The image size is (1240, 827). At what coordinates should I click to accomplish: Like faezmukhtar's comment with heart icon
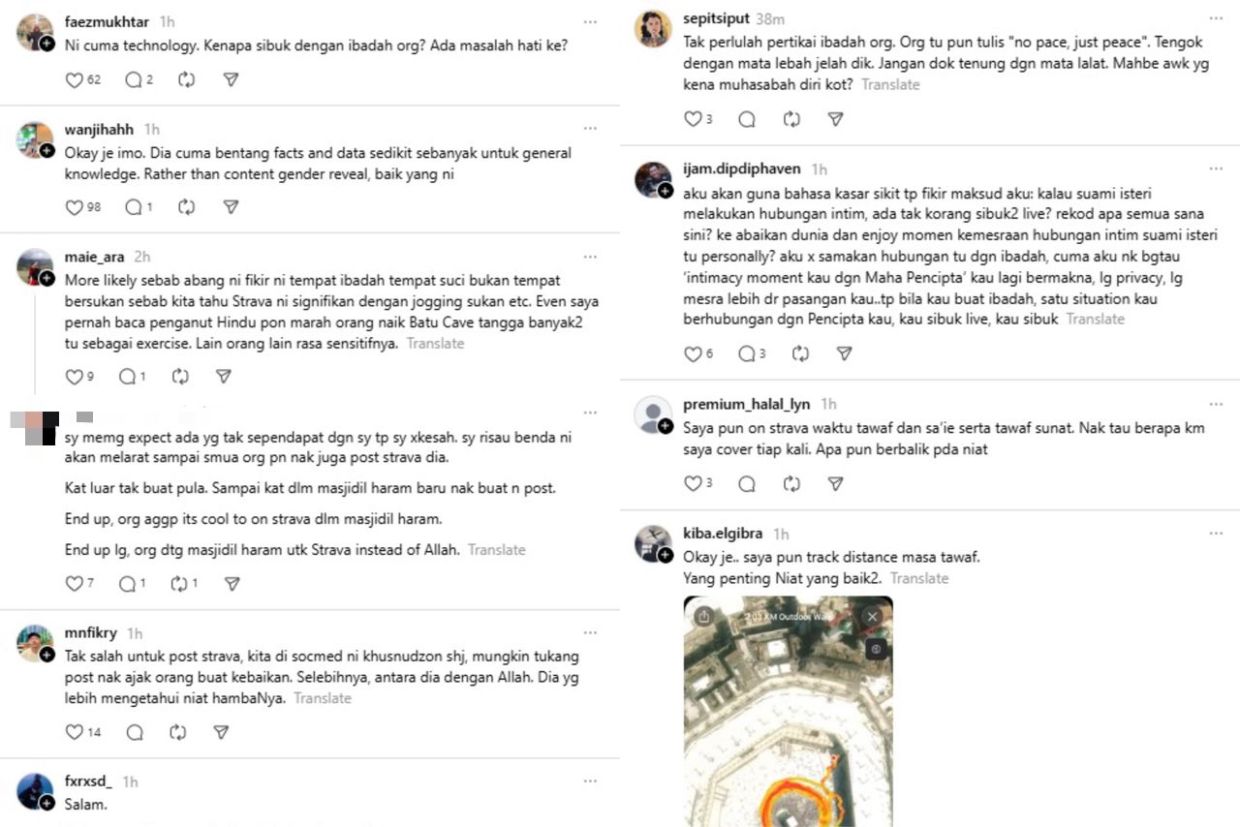(74, 80)
